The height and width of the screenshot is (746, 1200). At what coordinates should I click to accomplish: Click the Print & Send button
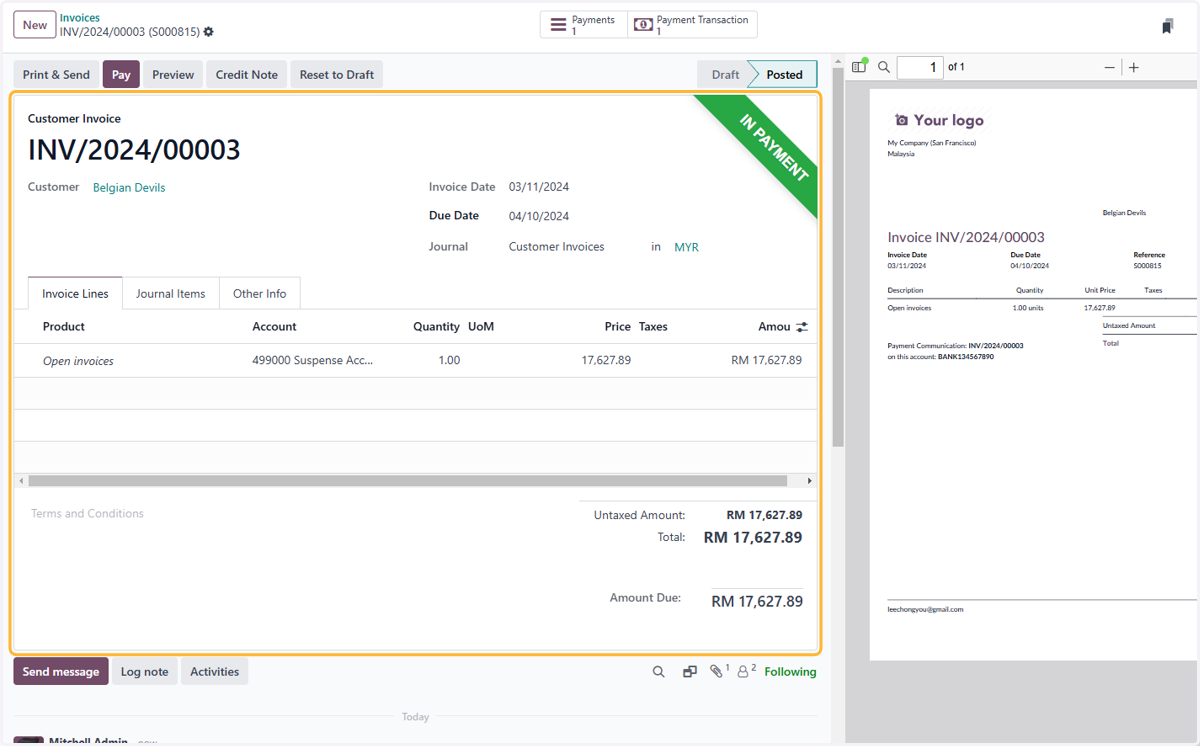(x=56, y=75)
